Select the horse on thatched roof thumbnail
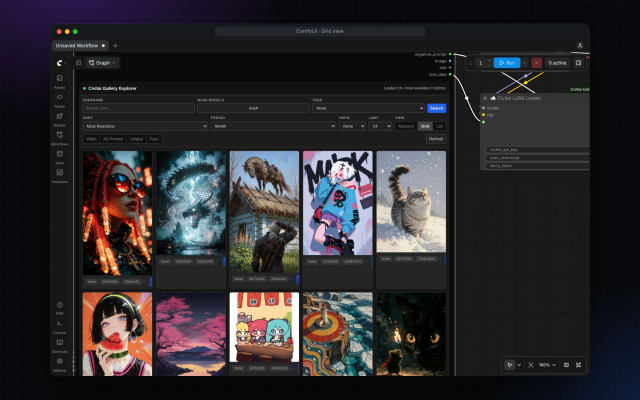This screenshot has height=400, width=640. point(264,212)
